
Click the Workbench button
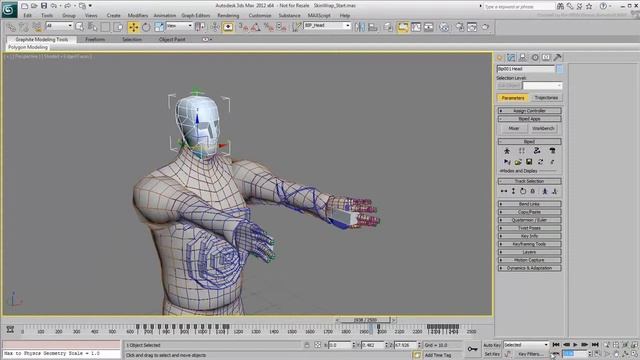click(x=543, y=129)
